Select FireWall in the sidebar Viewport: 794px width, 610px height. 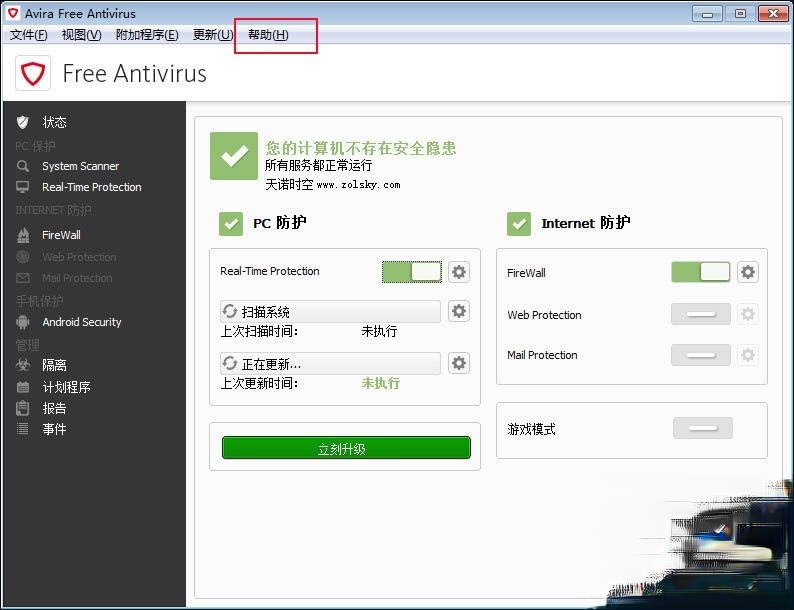point(61,235)
